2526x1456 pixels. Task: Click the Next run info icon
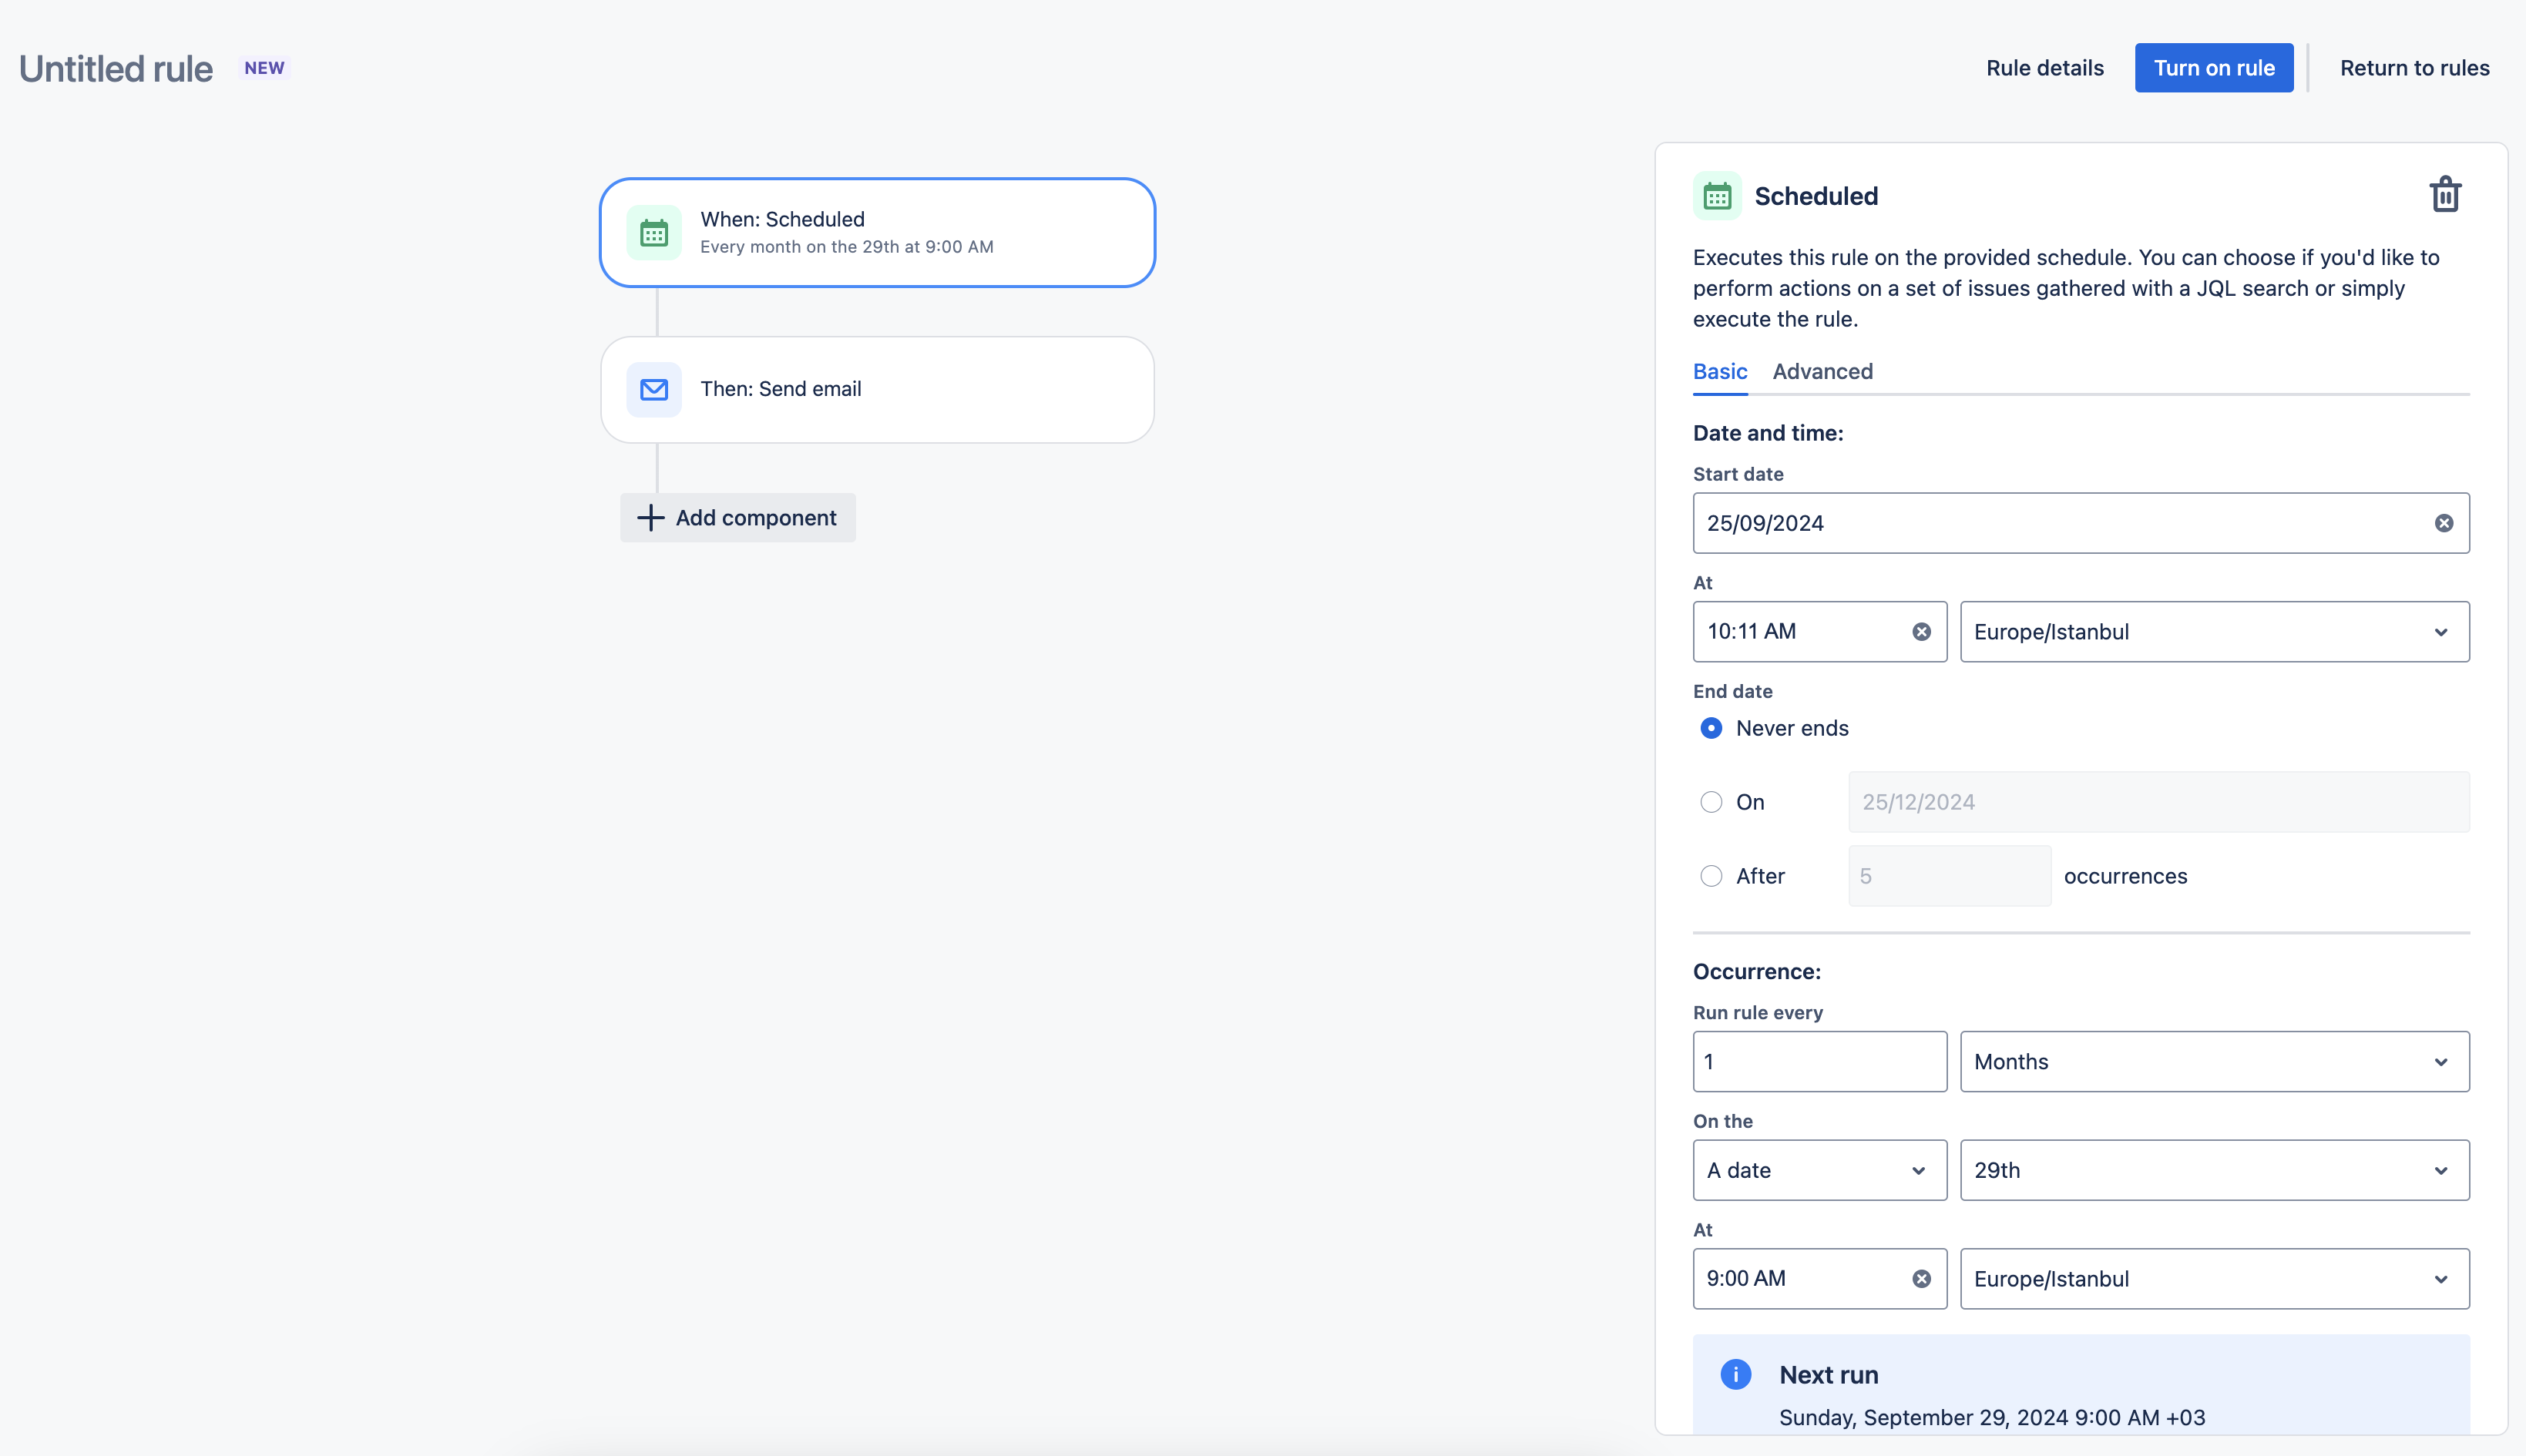[x=1735, y=1374]
